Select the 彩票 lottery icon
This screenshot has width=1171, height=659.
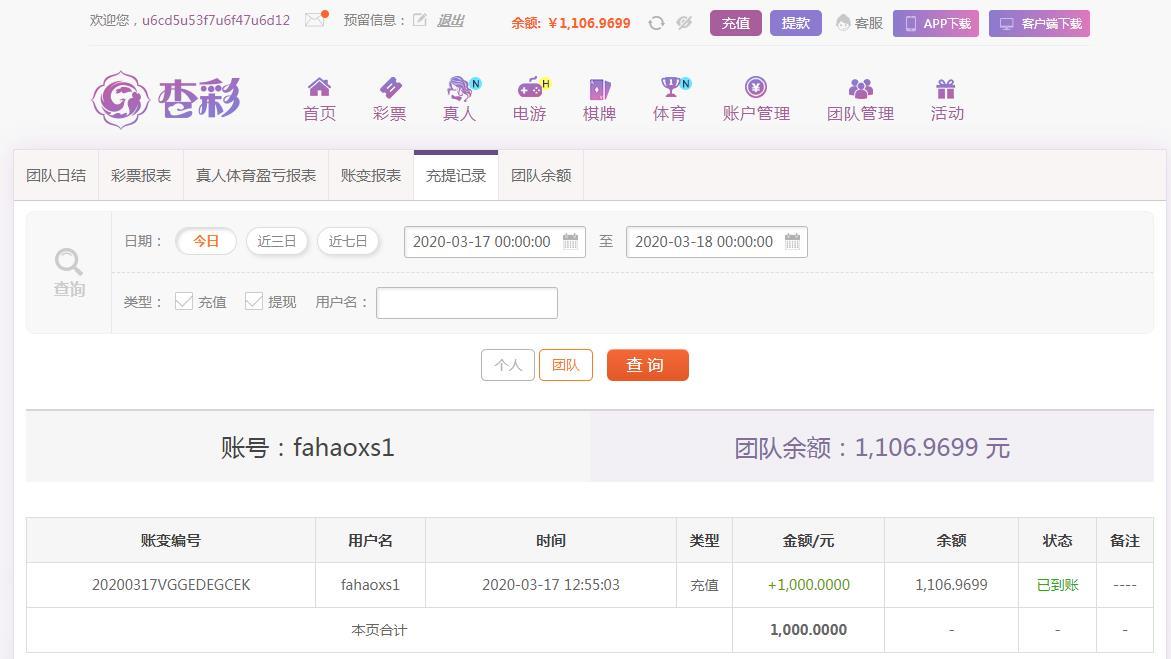click(x=389, y=97)
